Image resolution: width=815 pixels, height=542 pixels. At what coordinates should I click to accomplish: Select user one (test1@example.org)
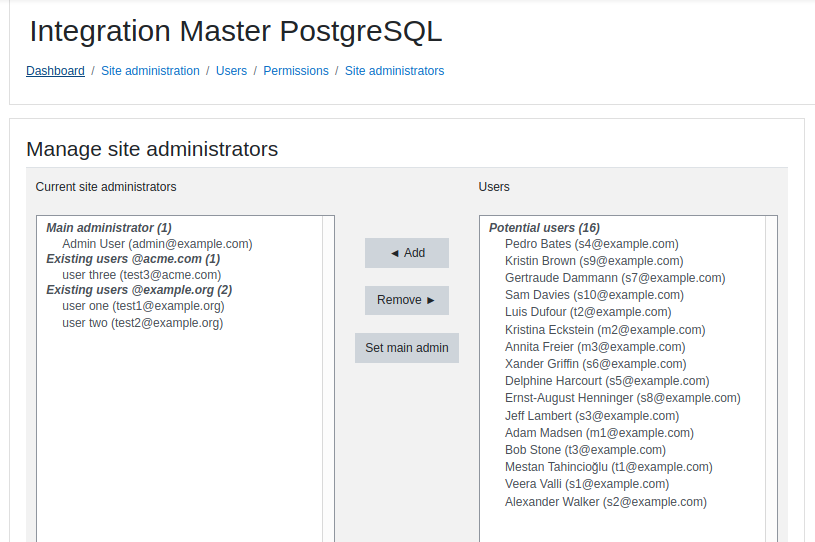tap(143, 306)
